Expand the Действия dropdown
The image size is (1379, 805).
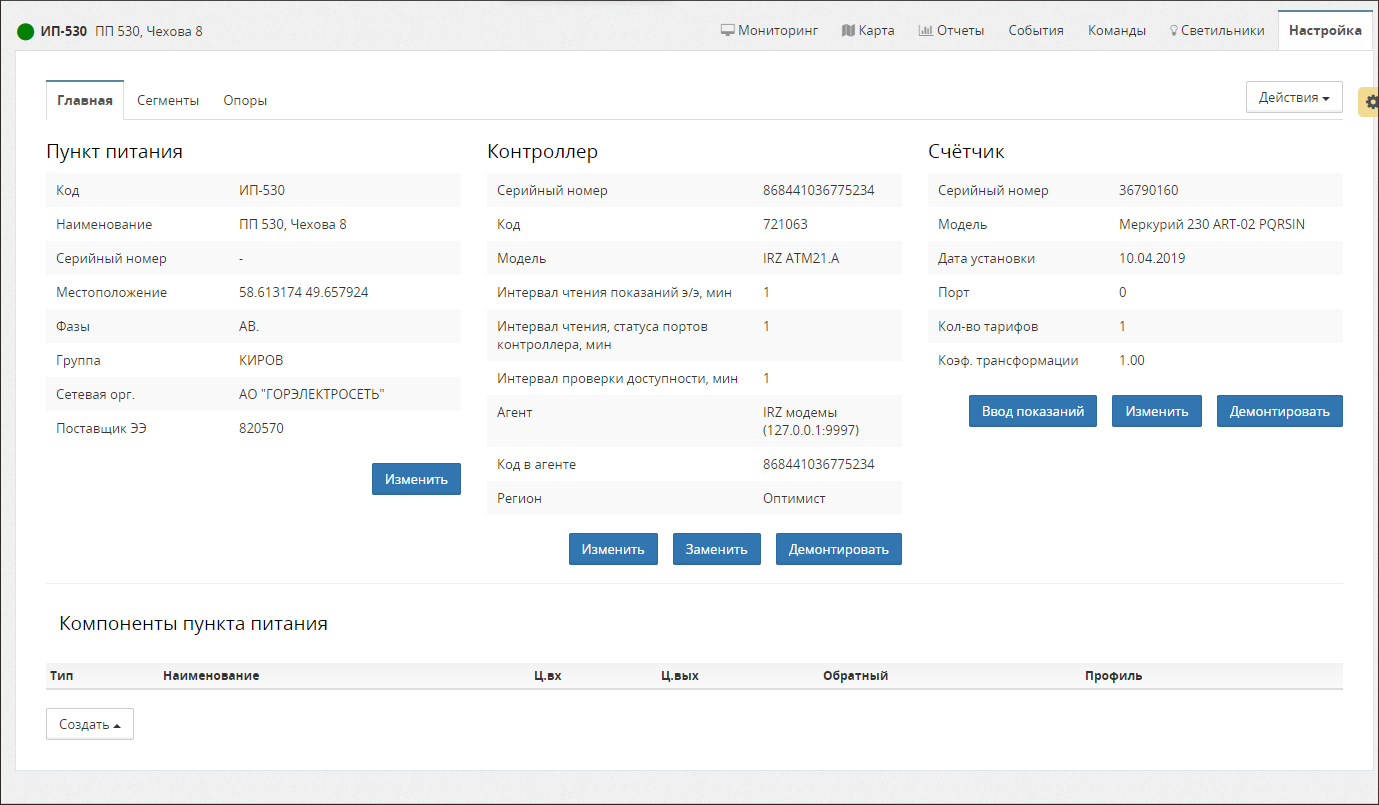[1293, 97]
